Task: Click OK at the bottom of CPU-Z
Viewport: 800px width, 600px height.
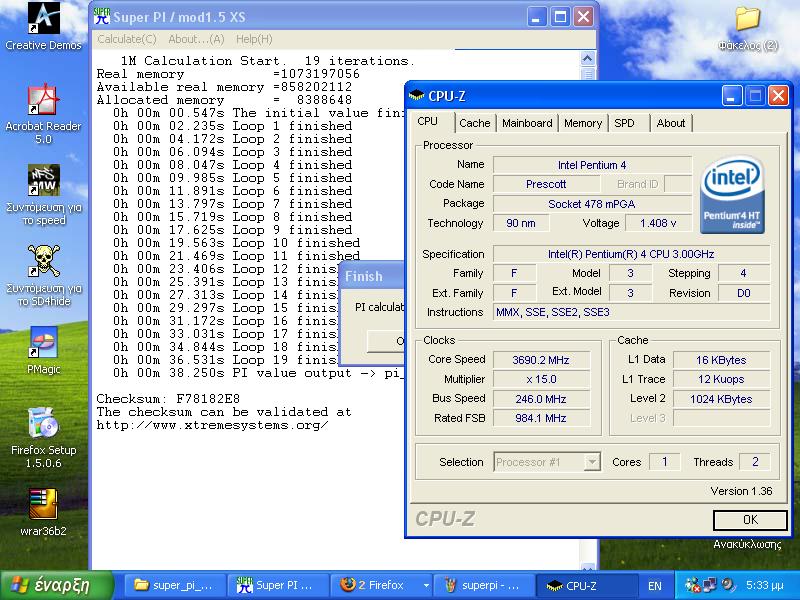Action: click(x=750, y=520)
